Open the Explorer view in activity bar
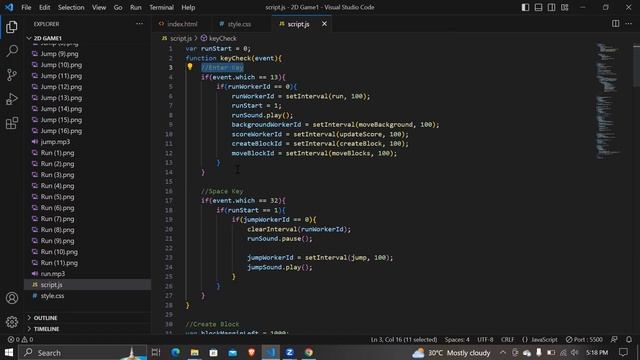Viewport: 640px width, 360px height. [12, 27]
